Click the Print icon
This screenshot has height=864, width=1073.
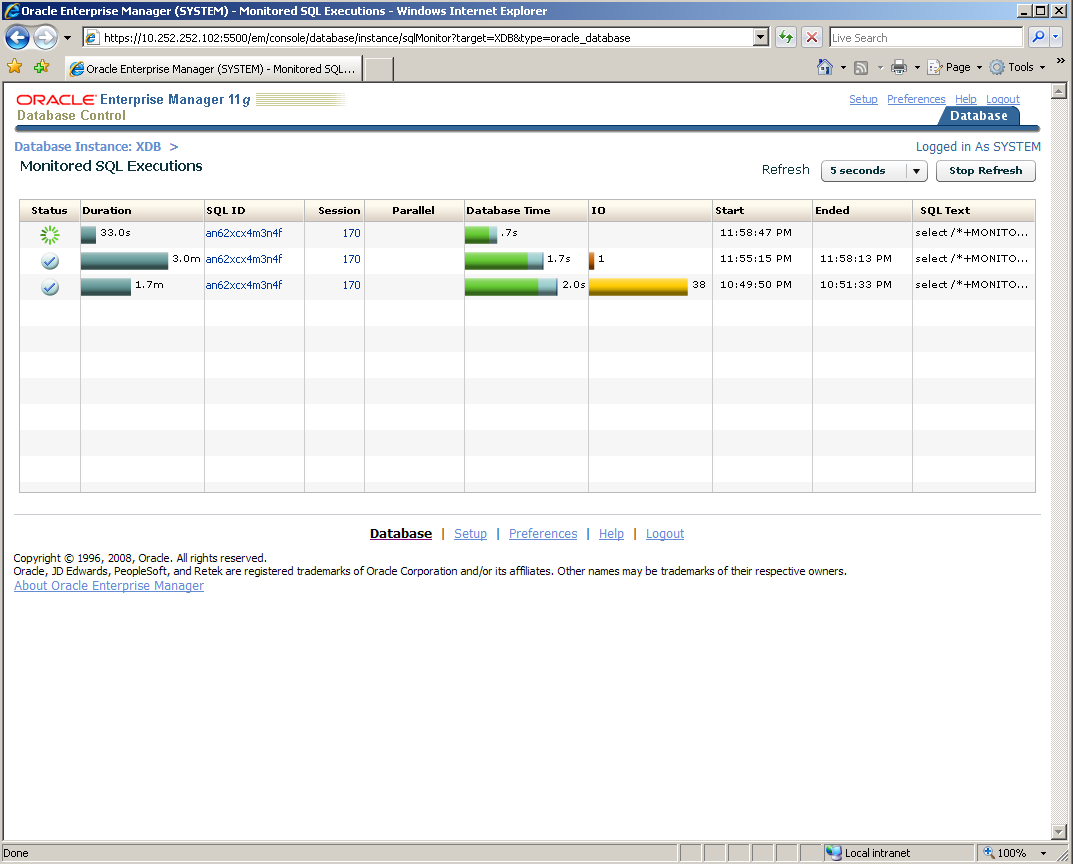(899, 67)
